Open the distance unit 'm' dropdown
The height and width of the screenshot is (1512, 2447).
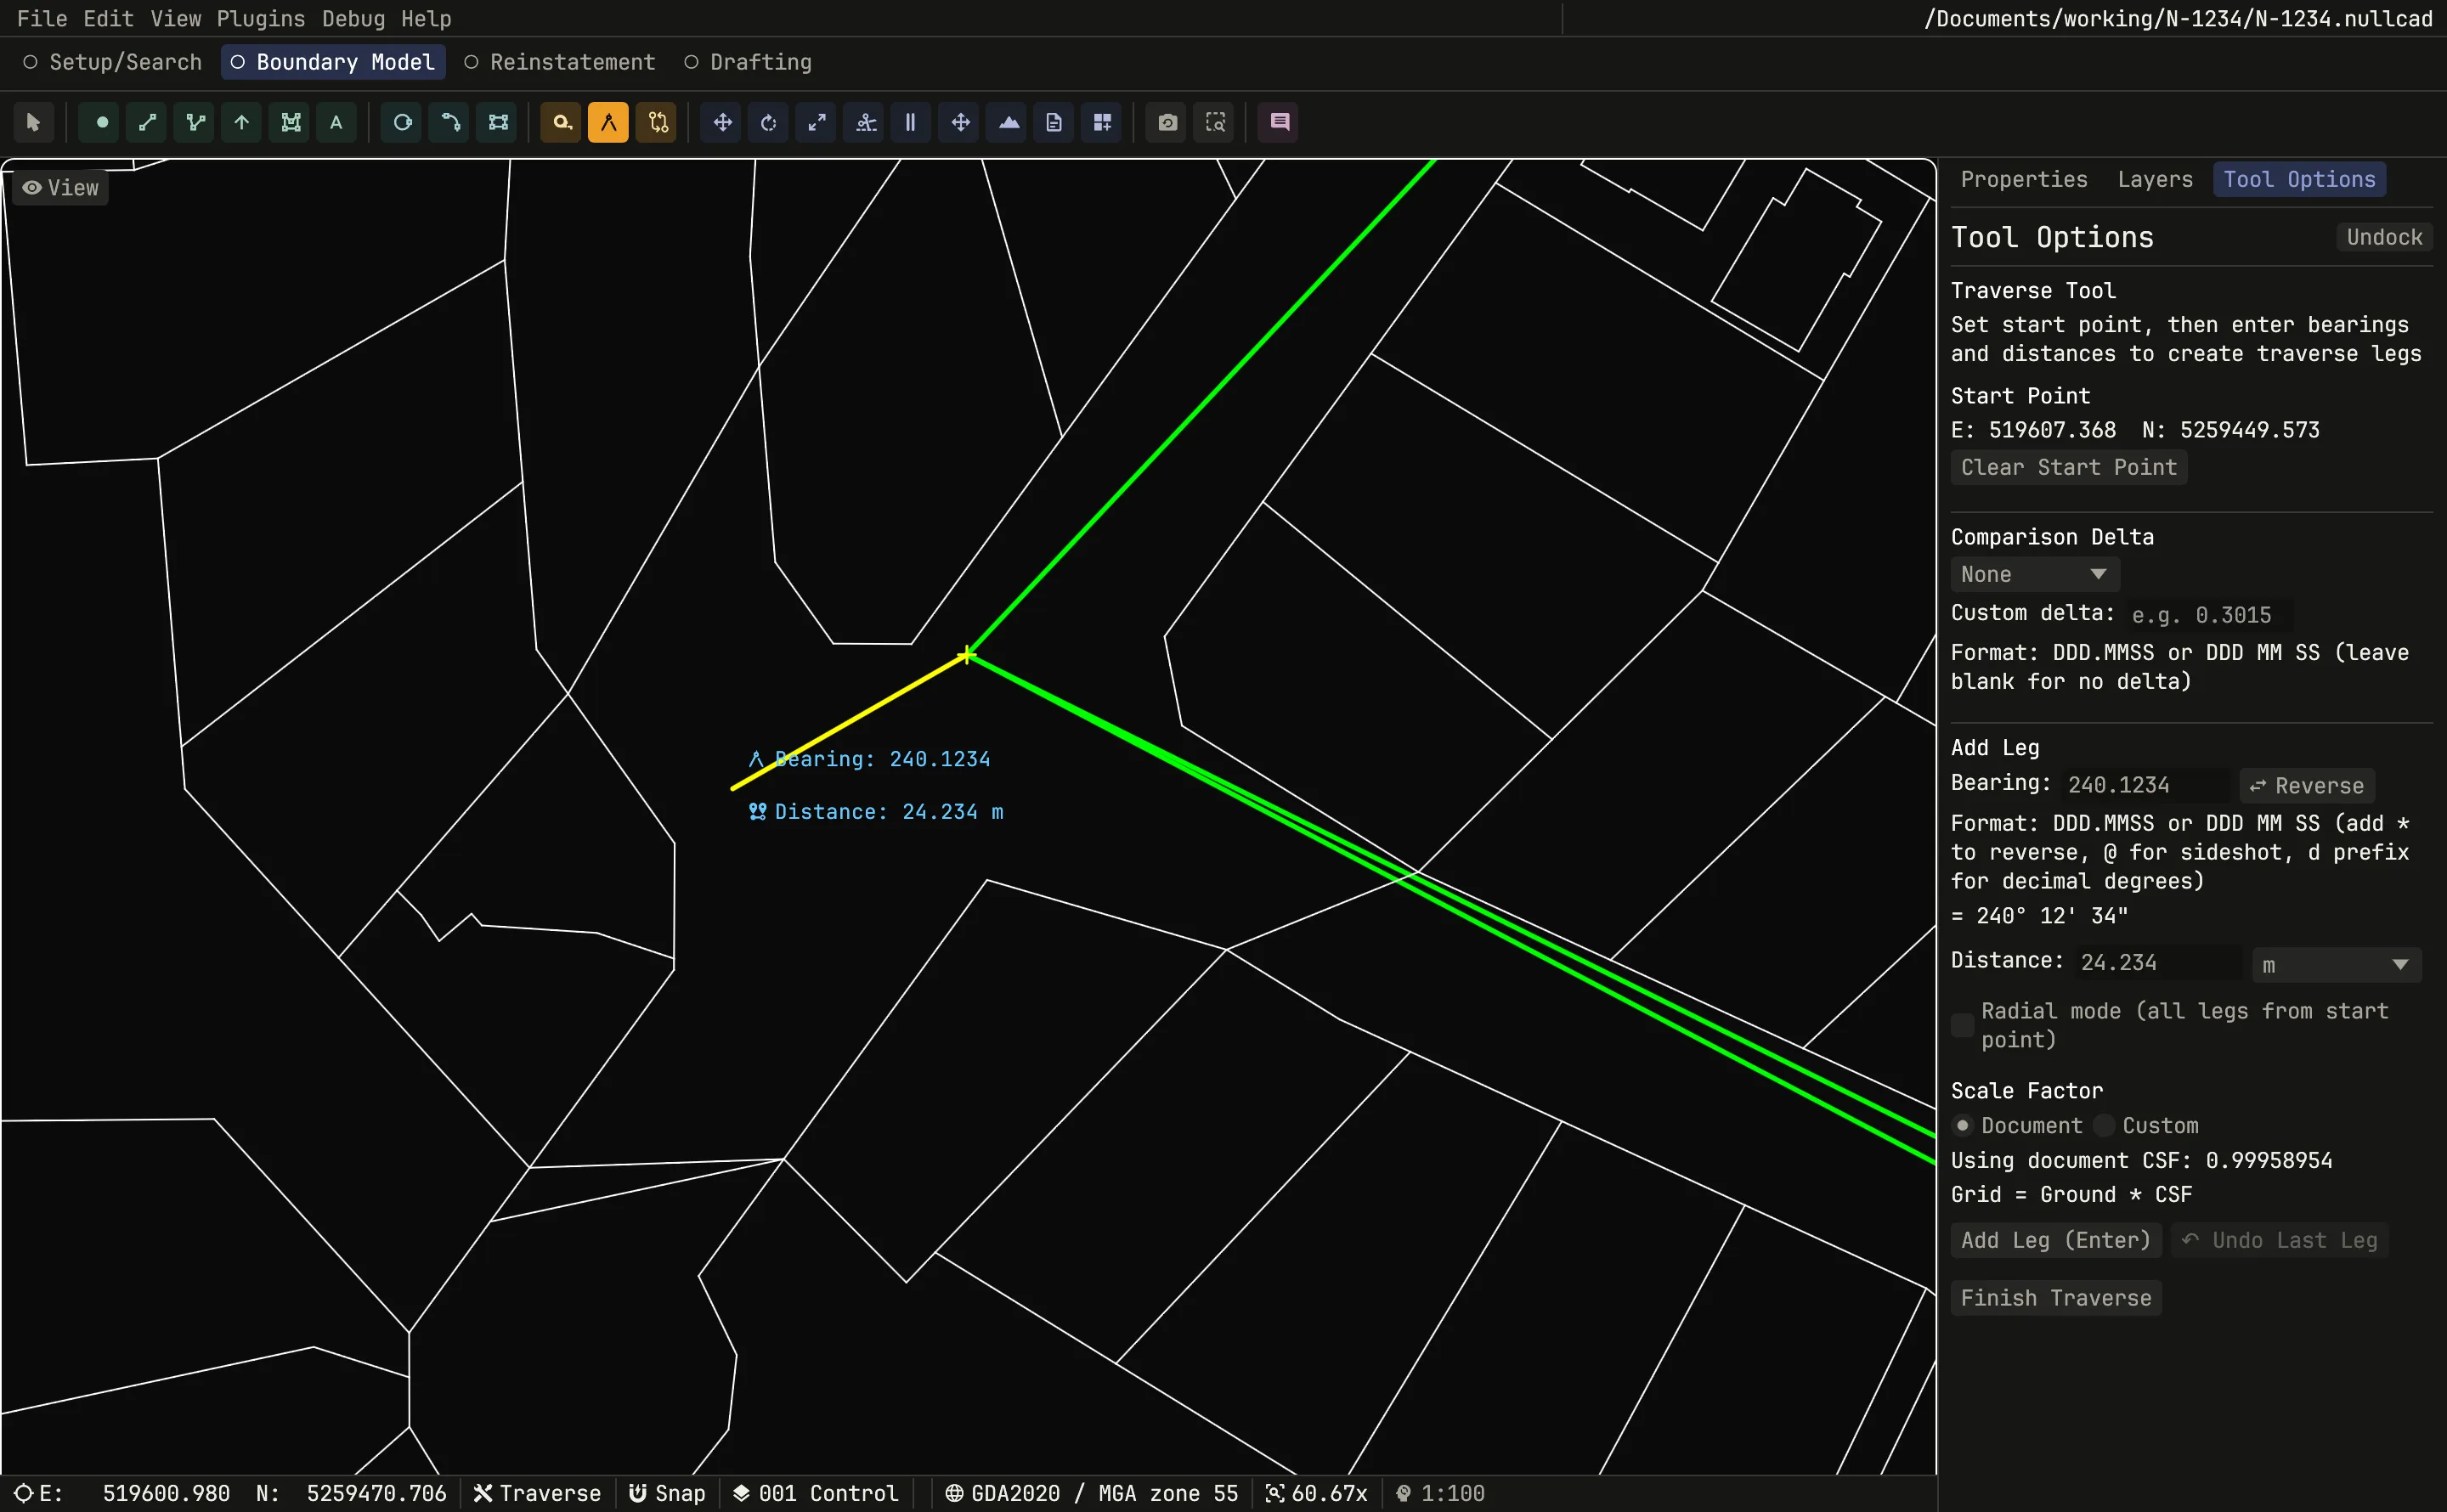pos(2336,965)
